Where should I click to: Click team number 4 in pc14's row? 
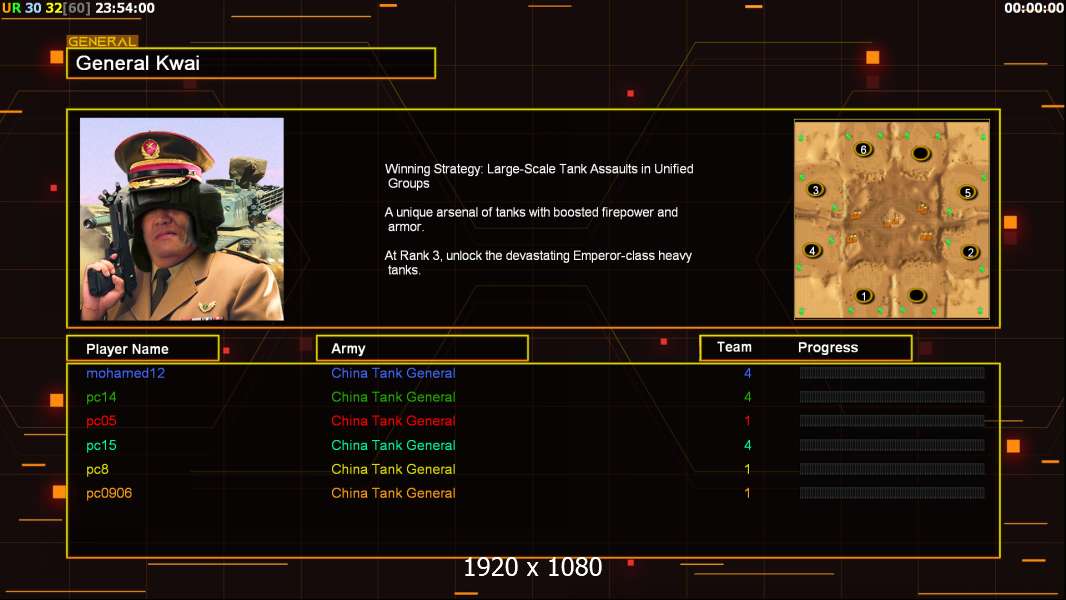(x=747, y=397)
